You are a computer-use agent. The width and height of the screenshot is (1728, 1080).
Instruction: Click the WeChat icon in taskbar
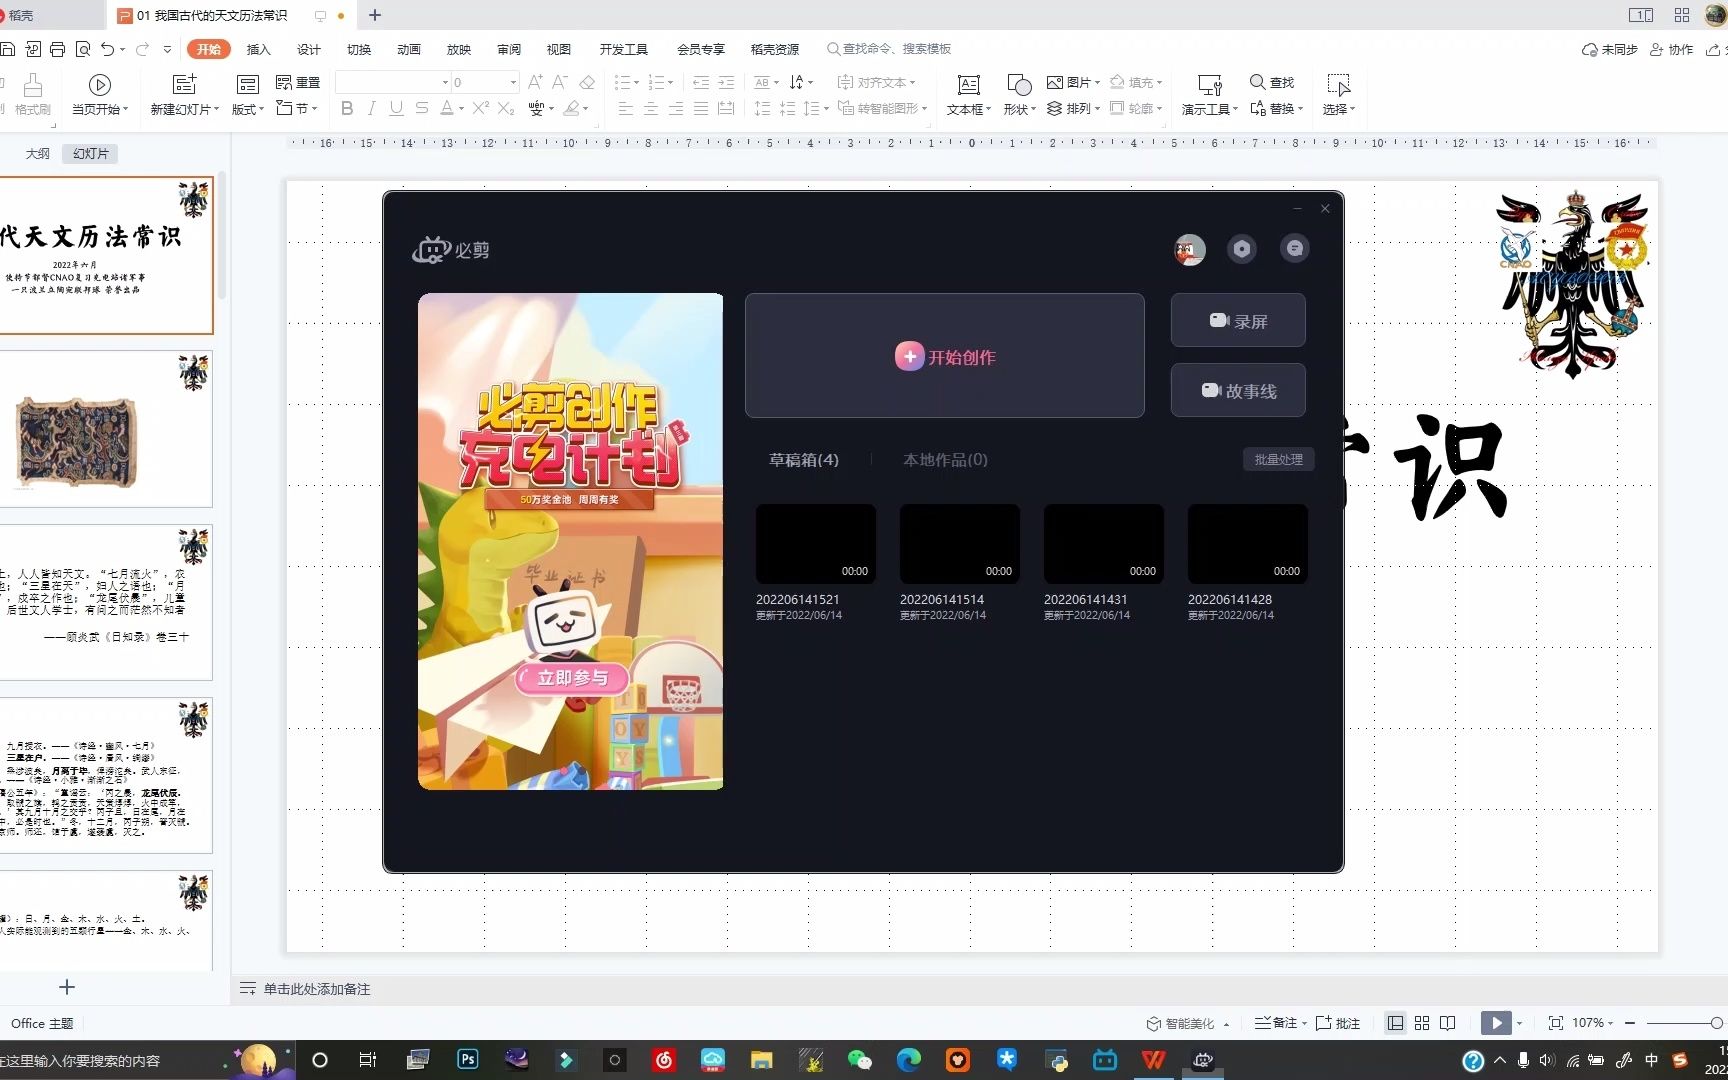859,1060
